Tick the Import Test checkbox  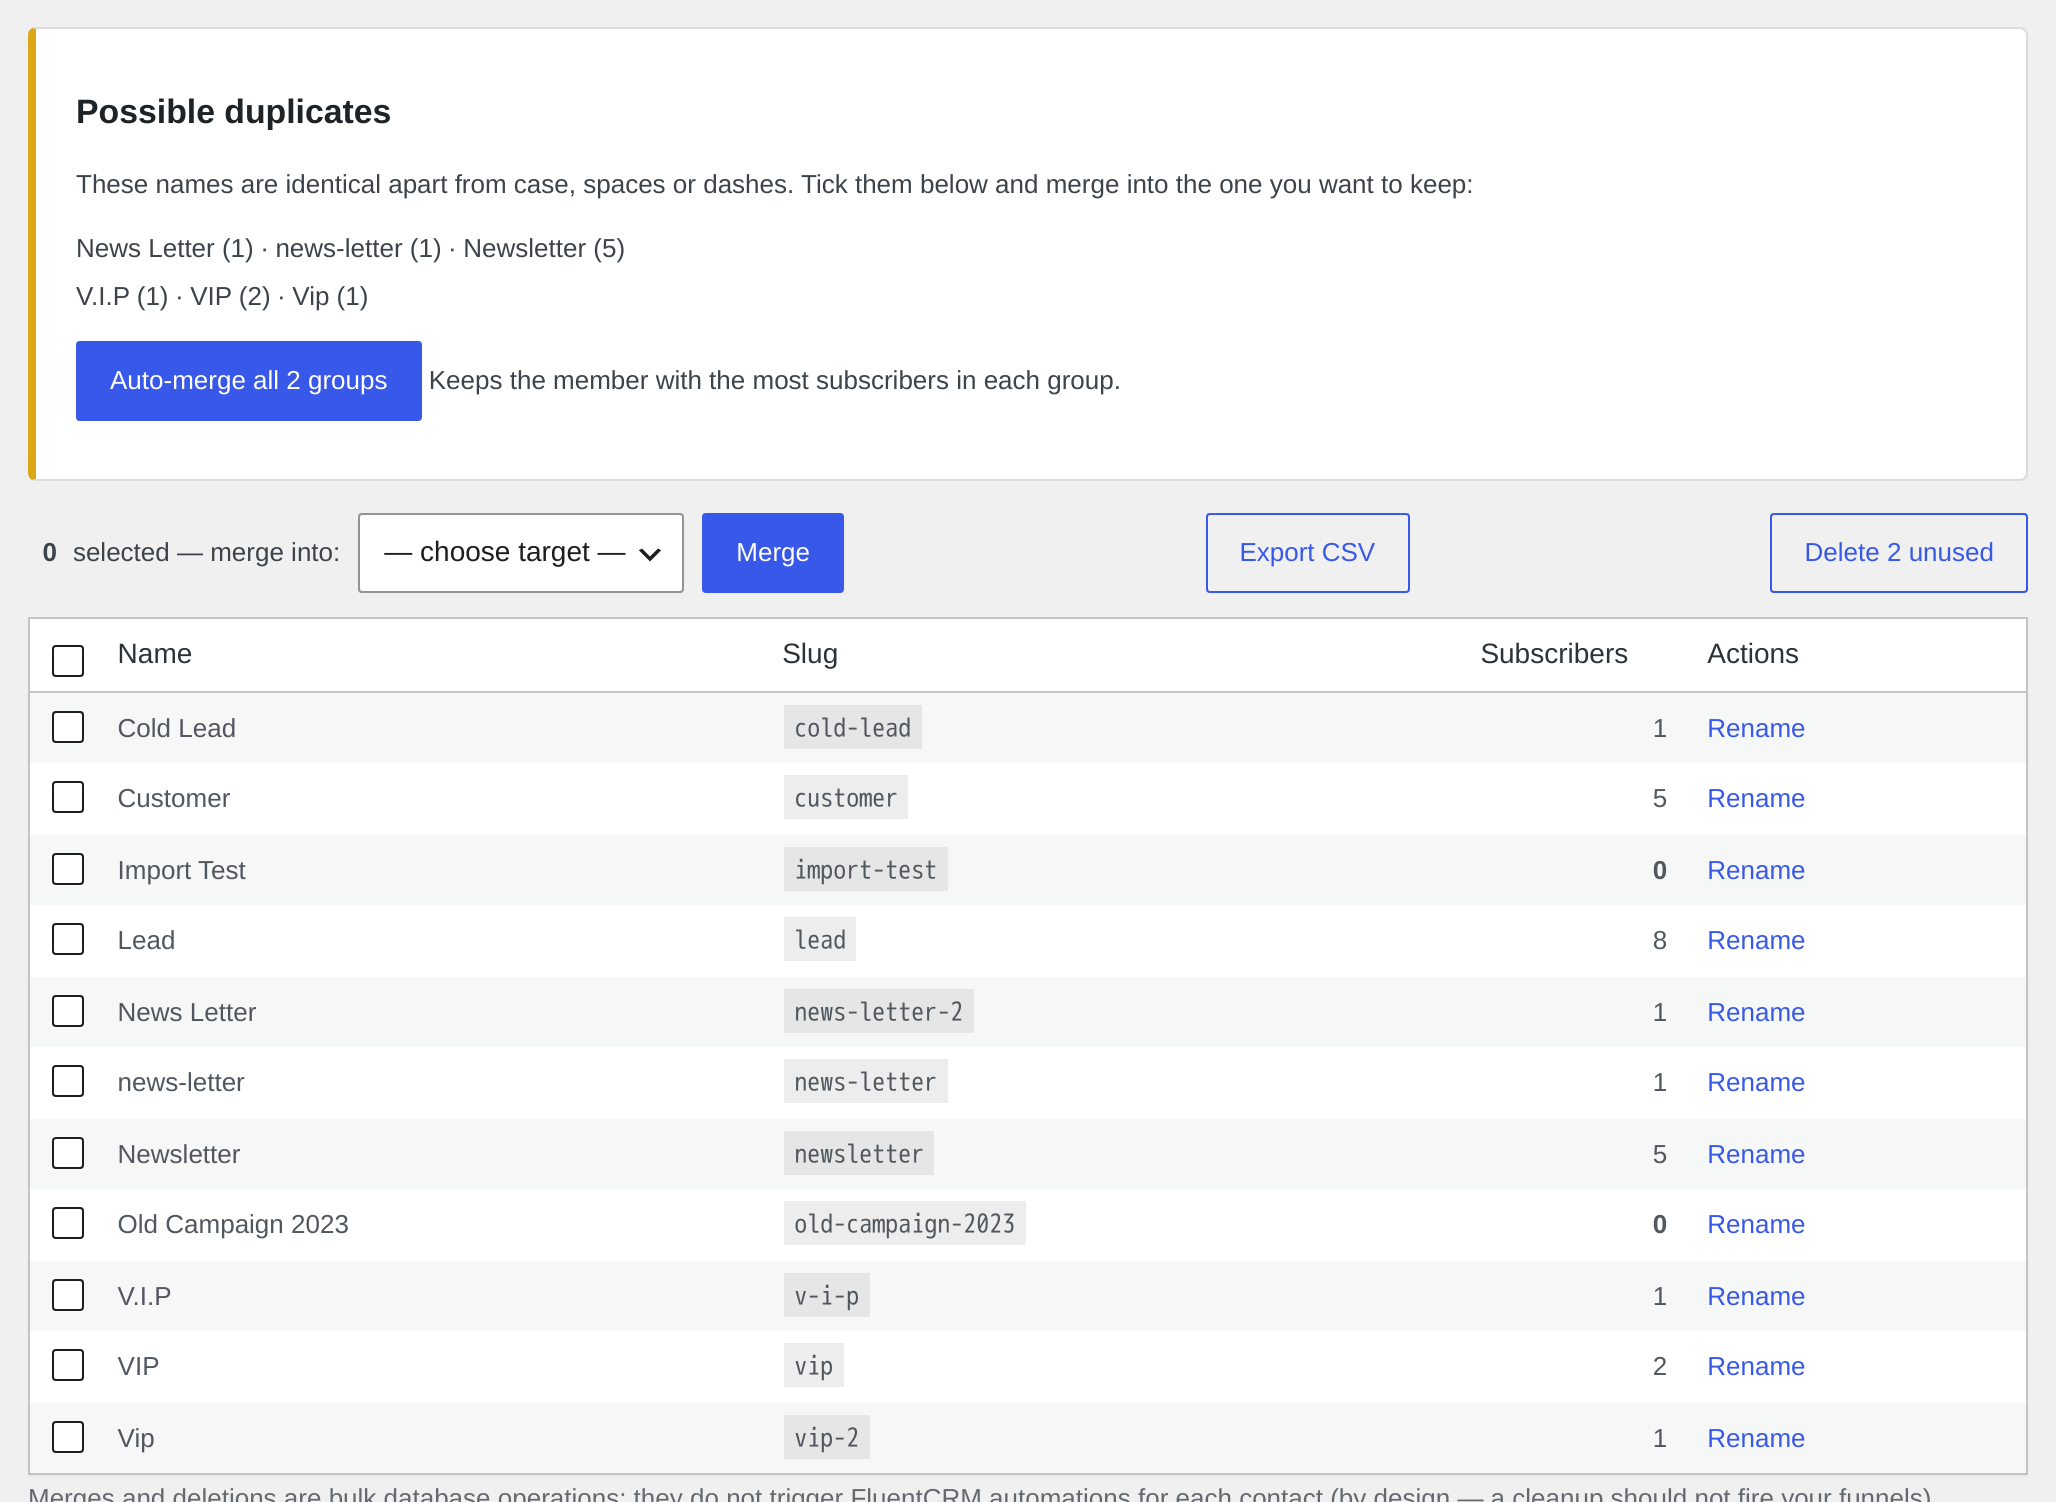(x=68, y=869)
